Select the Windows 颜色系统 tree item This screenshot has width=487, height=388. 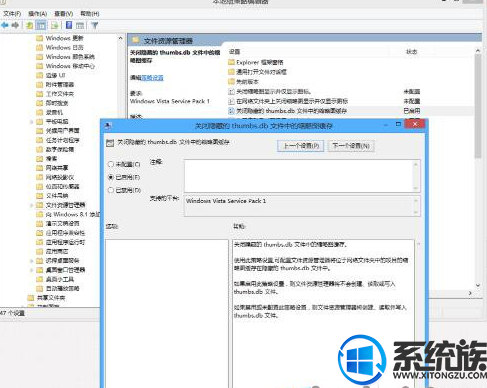click(x=70, y=57)
